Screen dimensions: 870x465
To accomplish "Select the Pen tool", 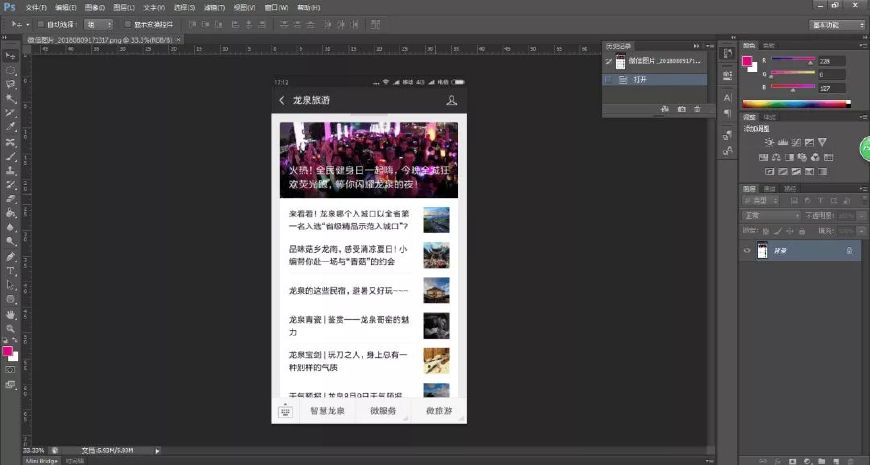I will 10,257.
